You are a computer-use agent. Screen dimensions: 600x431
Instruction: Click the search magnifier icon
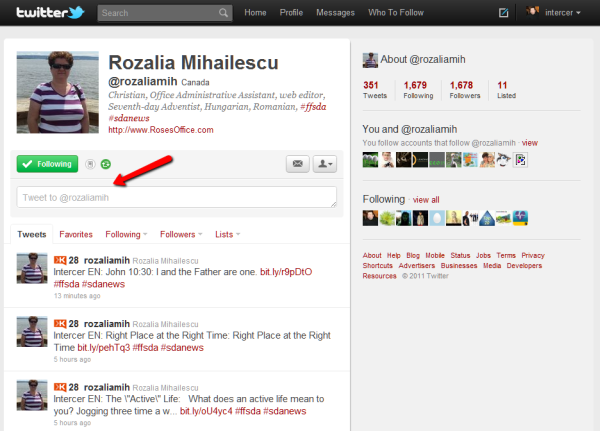(x=223, y=13)
